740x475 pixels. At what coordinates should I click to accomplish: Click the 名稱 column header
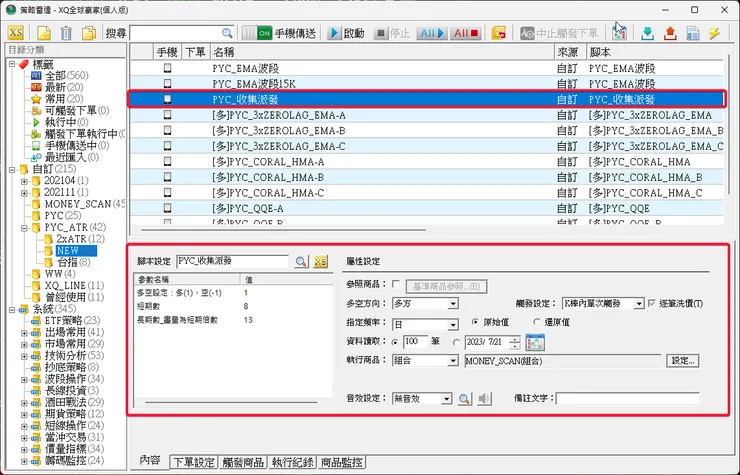tap(382, 52)
